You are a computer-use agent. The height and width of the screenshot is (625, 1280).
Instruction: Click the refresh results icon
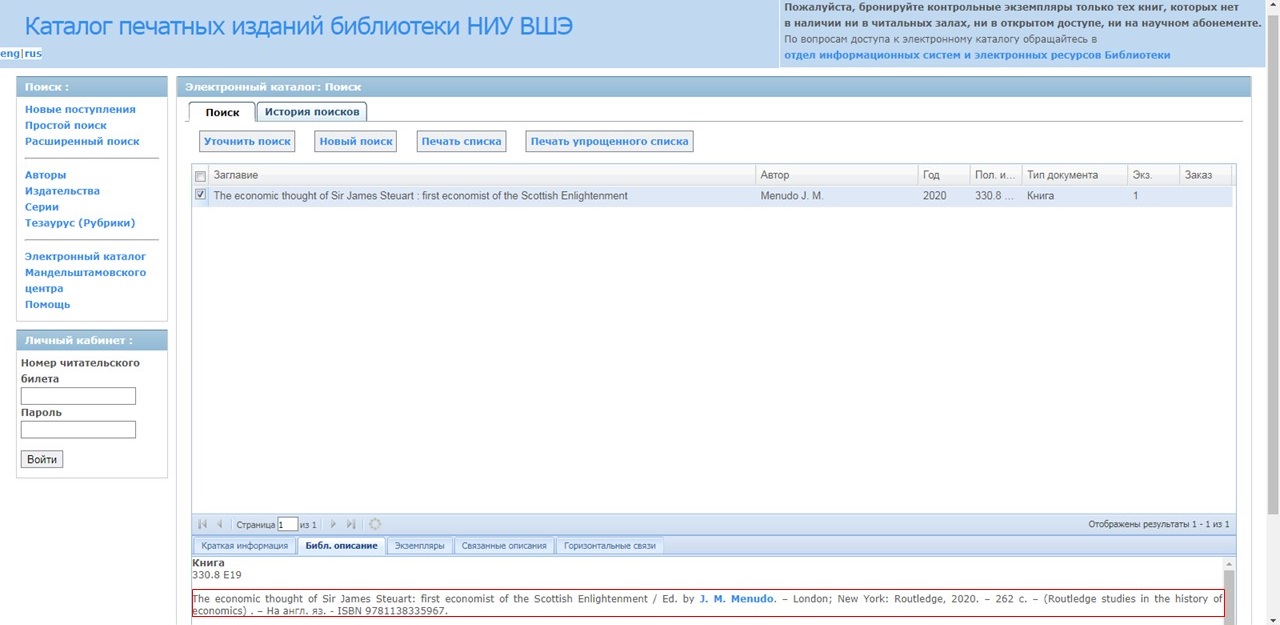tap(375, 524)
